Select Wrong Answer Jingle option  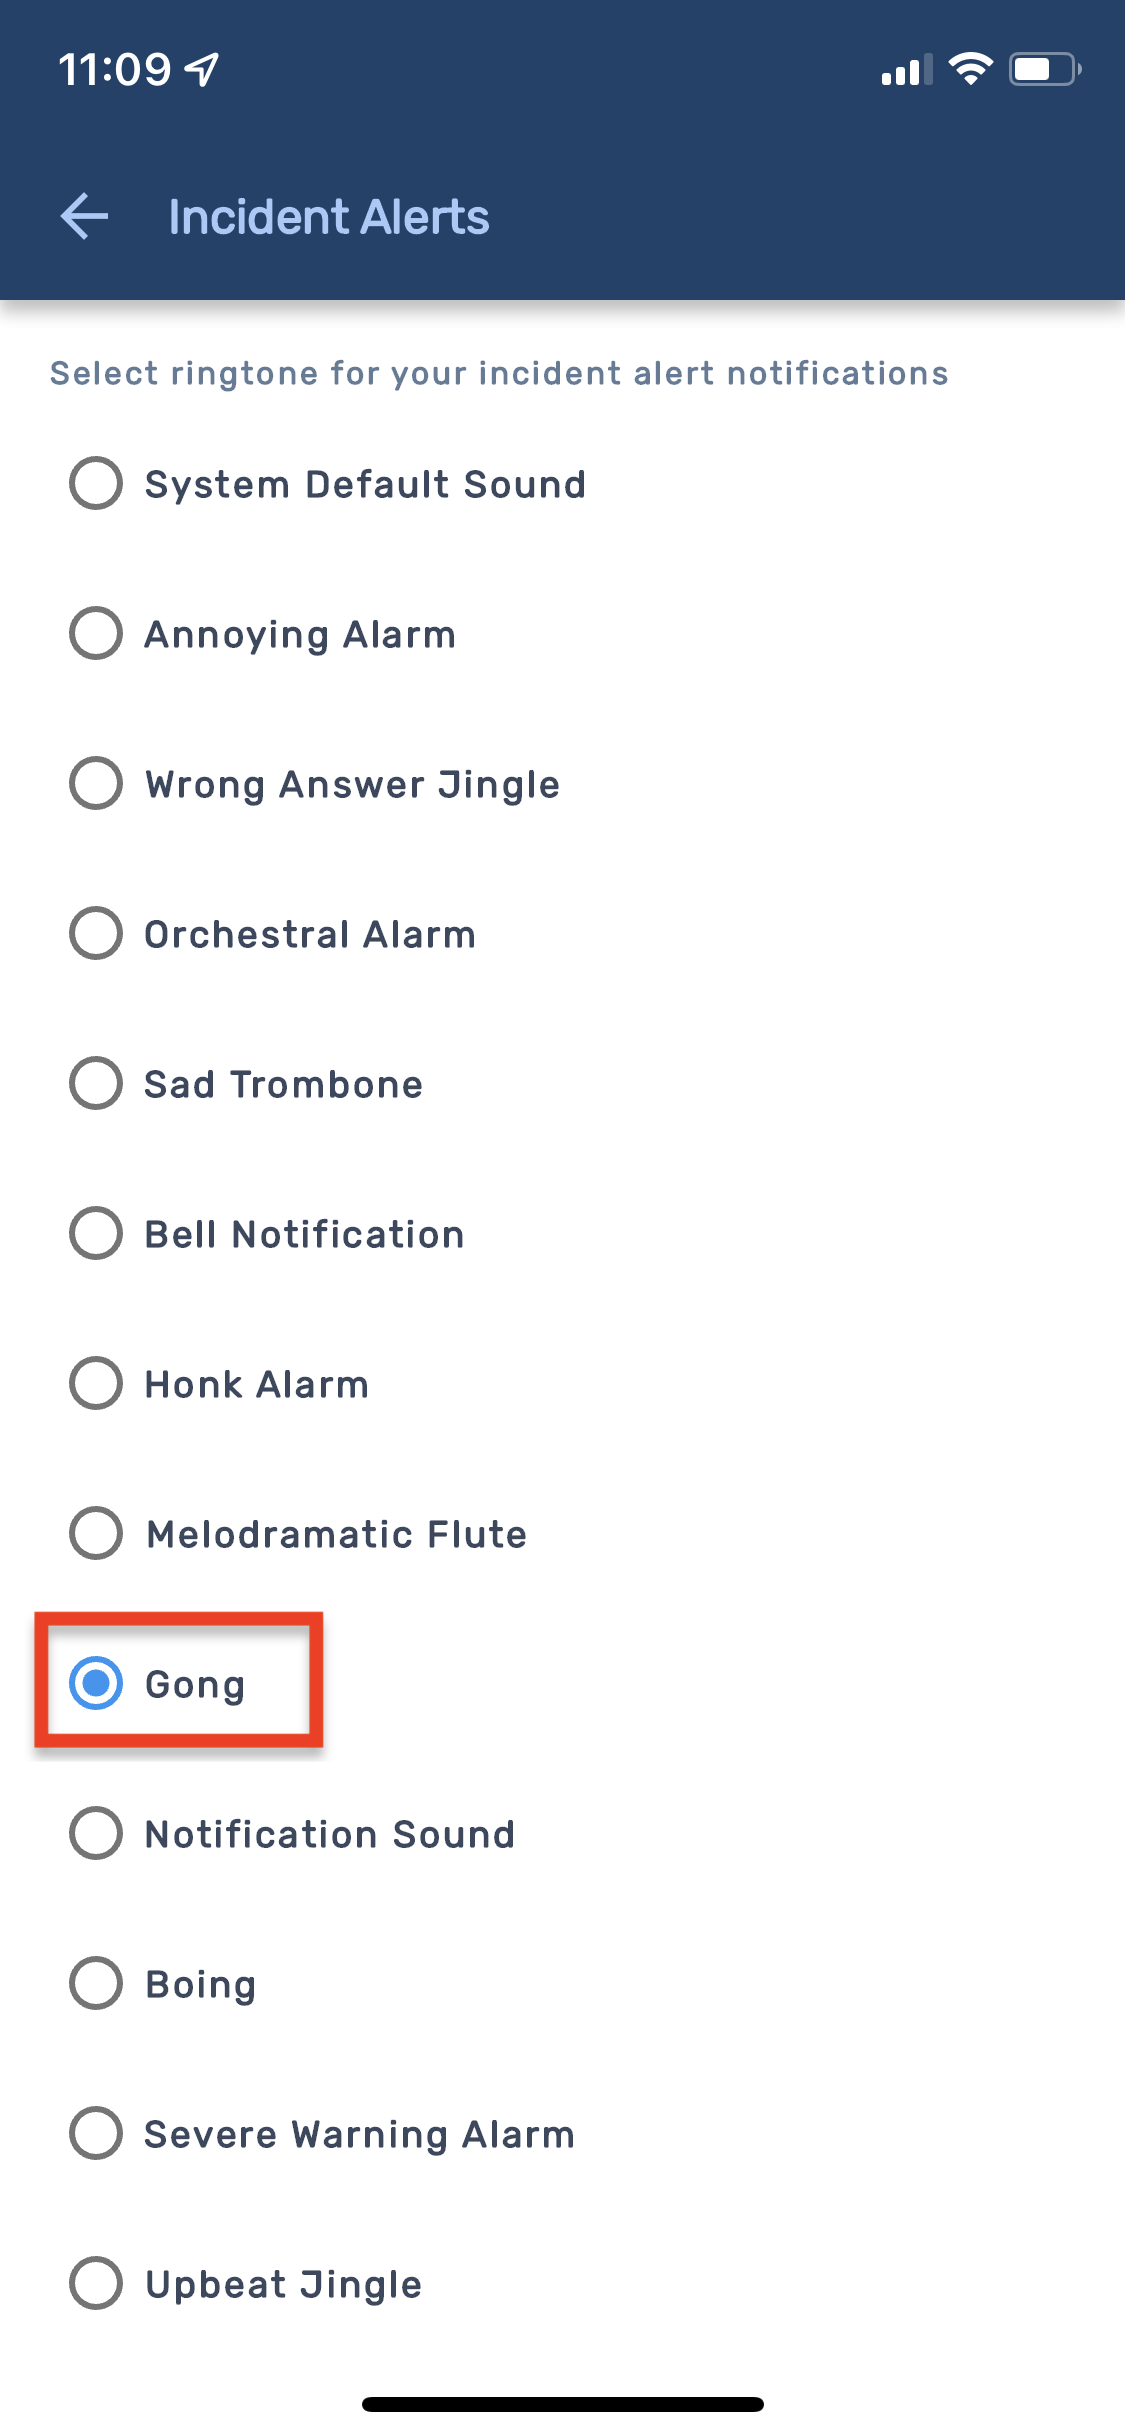(96, 784)
